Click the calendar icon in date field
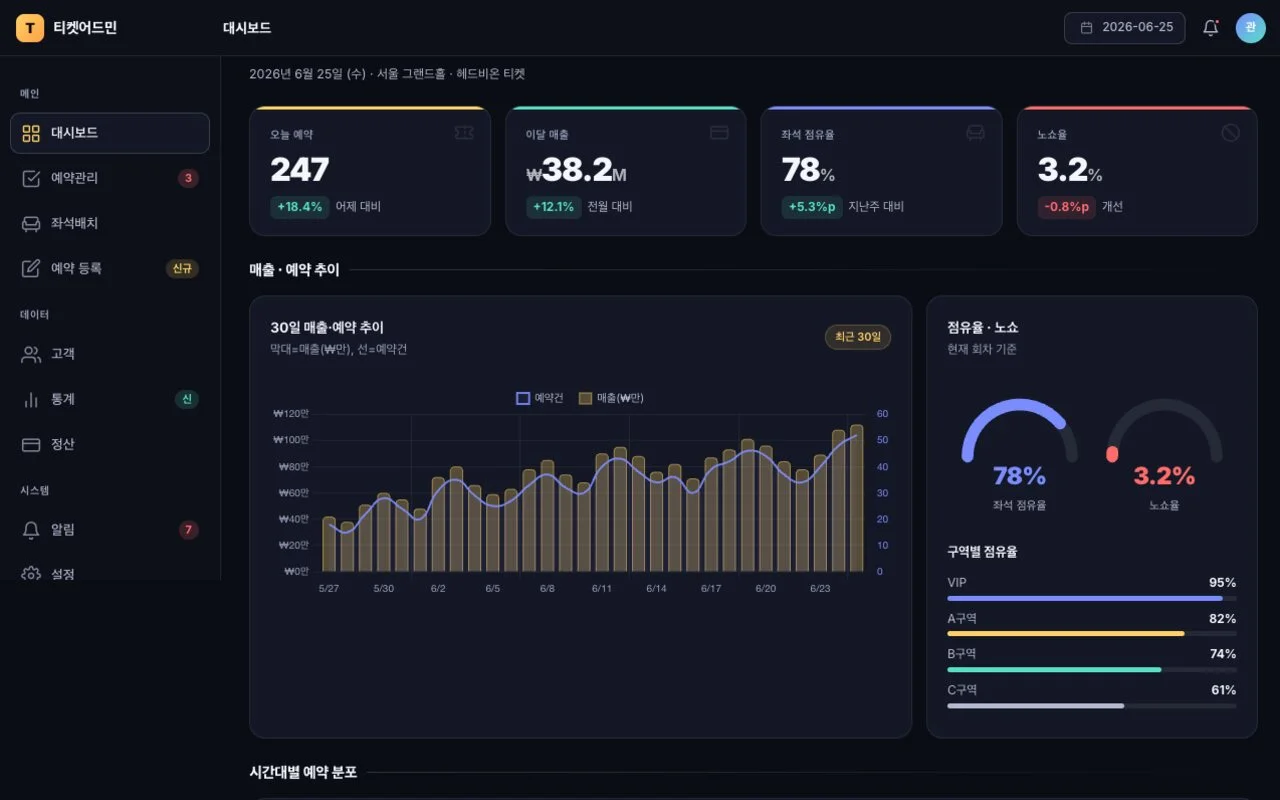Image resolution: width=1280 pixels, height=800 pixels. pos(1086,28)
